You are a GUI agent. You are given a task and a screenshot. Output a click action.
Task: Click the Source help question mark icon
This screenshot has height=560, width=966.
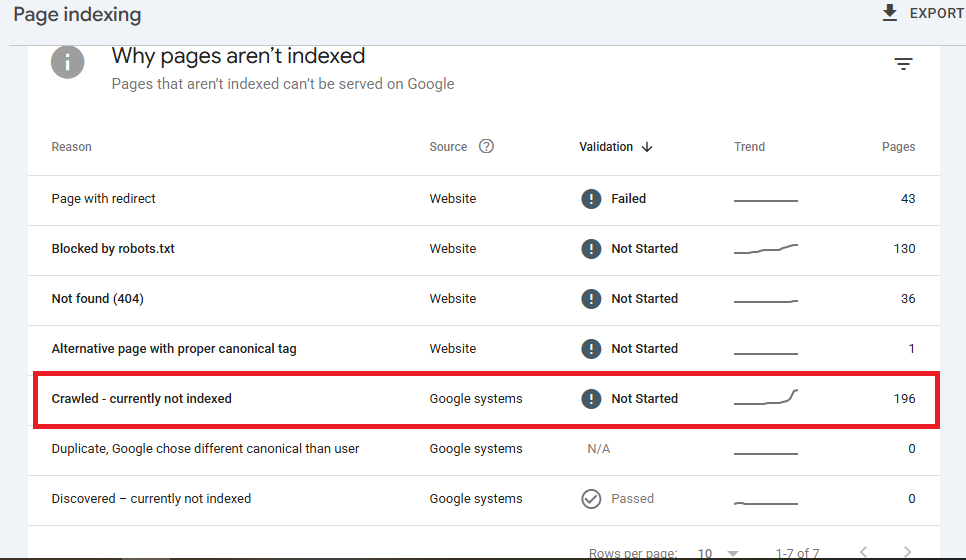486,146
